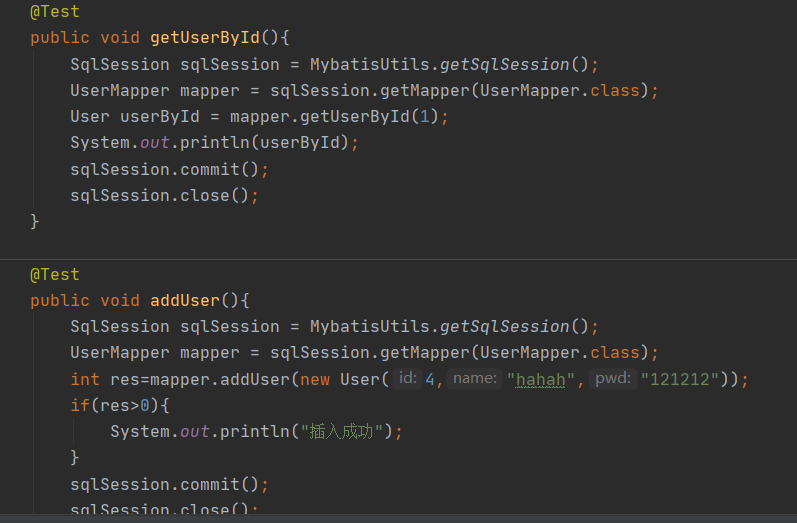Place cursor on getUserById method name declaration
This screenshot has height=523, width=797.
click(x=204, y=38)
